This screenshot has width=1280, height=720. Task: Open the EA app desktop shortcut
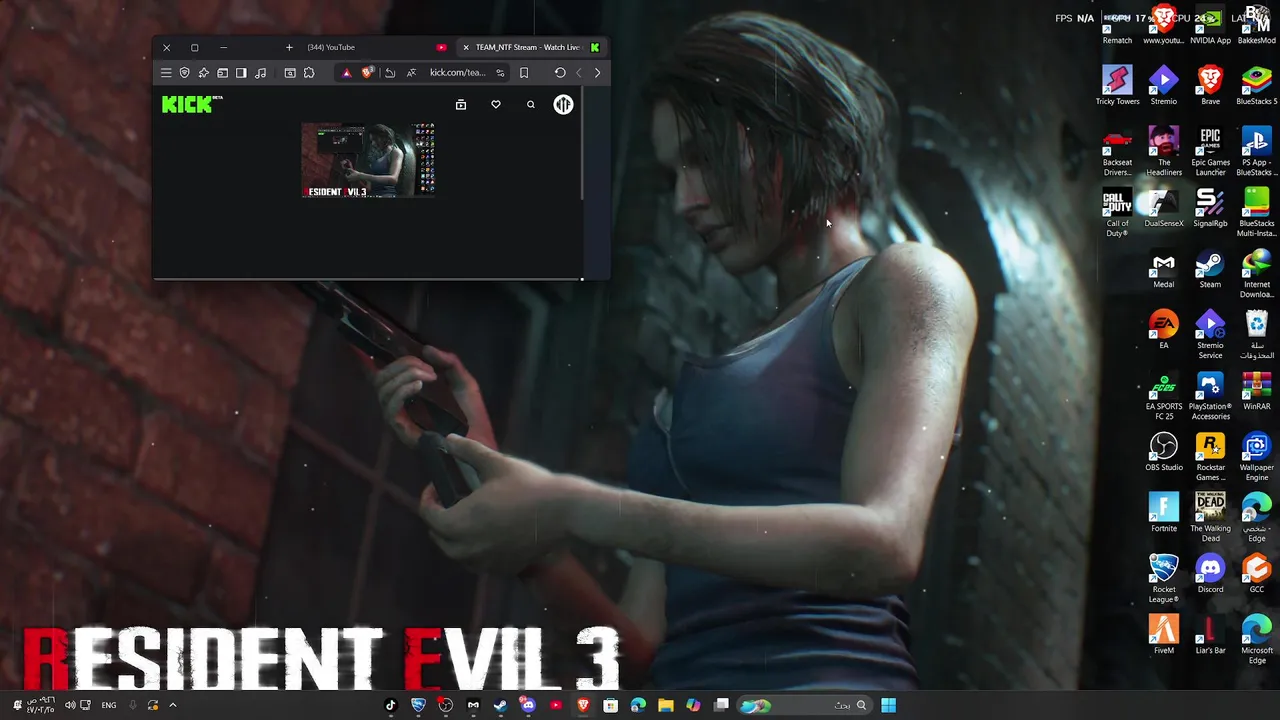tap(1164, 331)
